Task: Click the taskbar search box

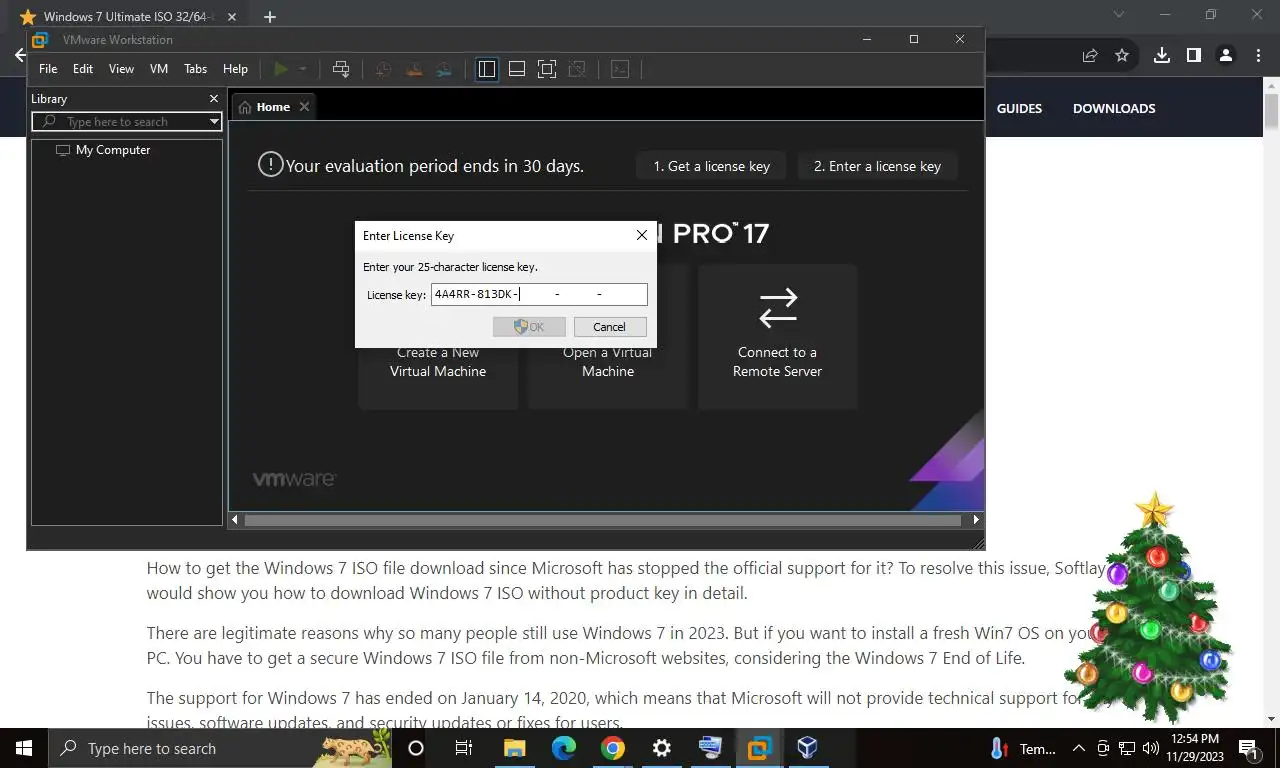Action: (221, 748)
